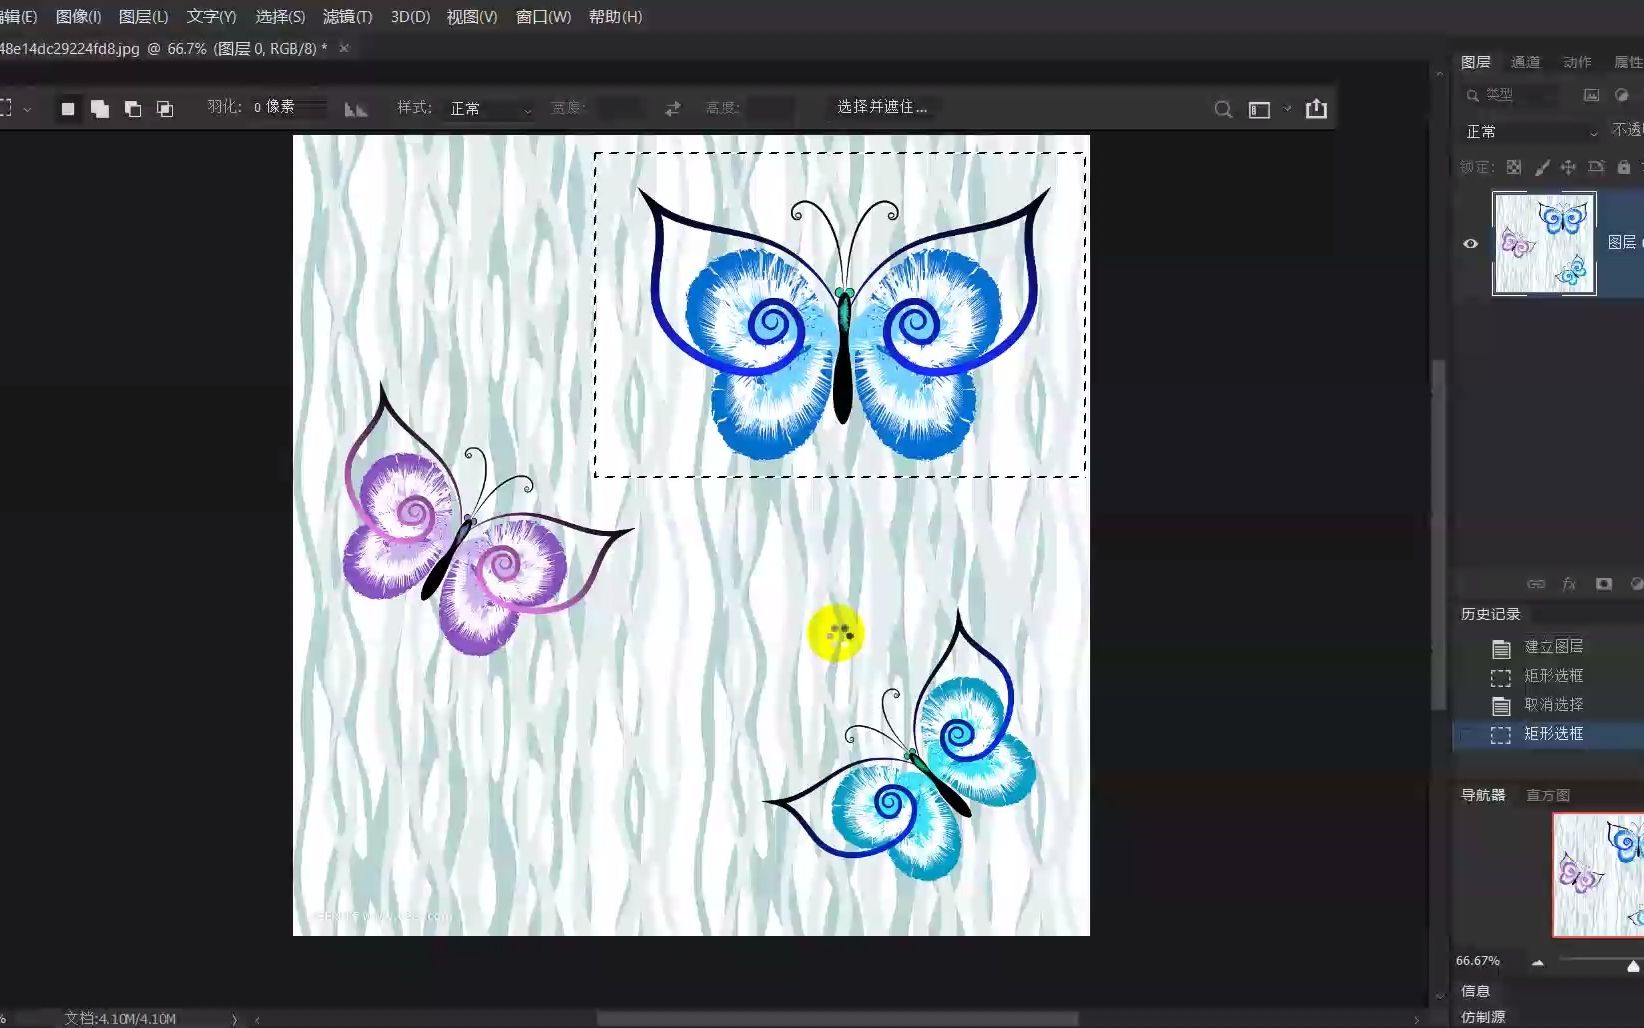The image size is (1644, 1028).
Task: Open the 信息 info panel tab
Action: (x=1475, y=991)
